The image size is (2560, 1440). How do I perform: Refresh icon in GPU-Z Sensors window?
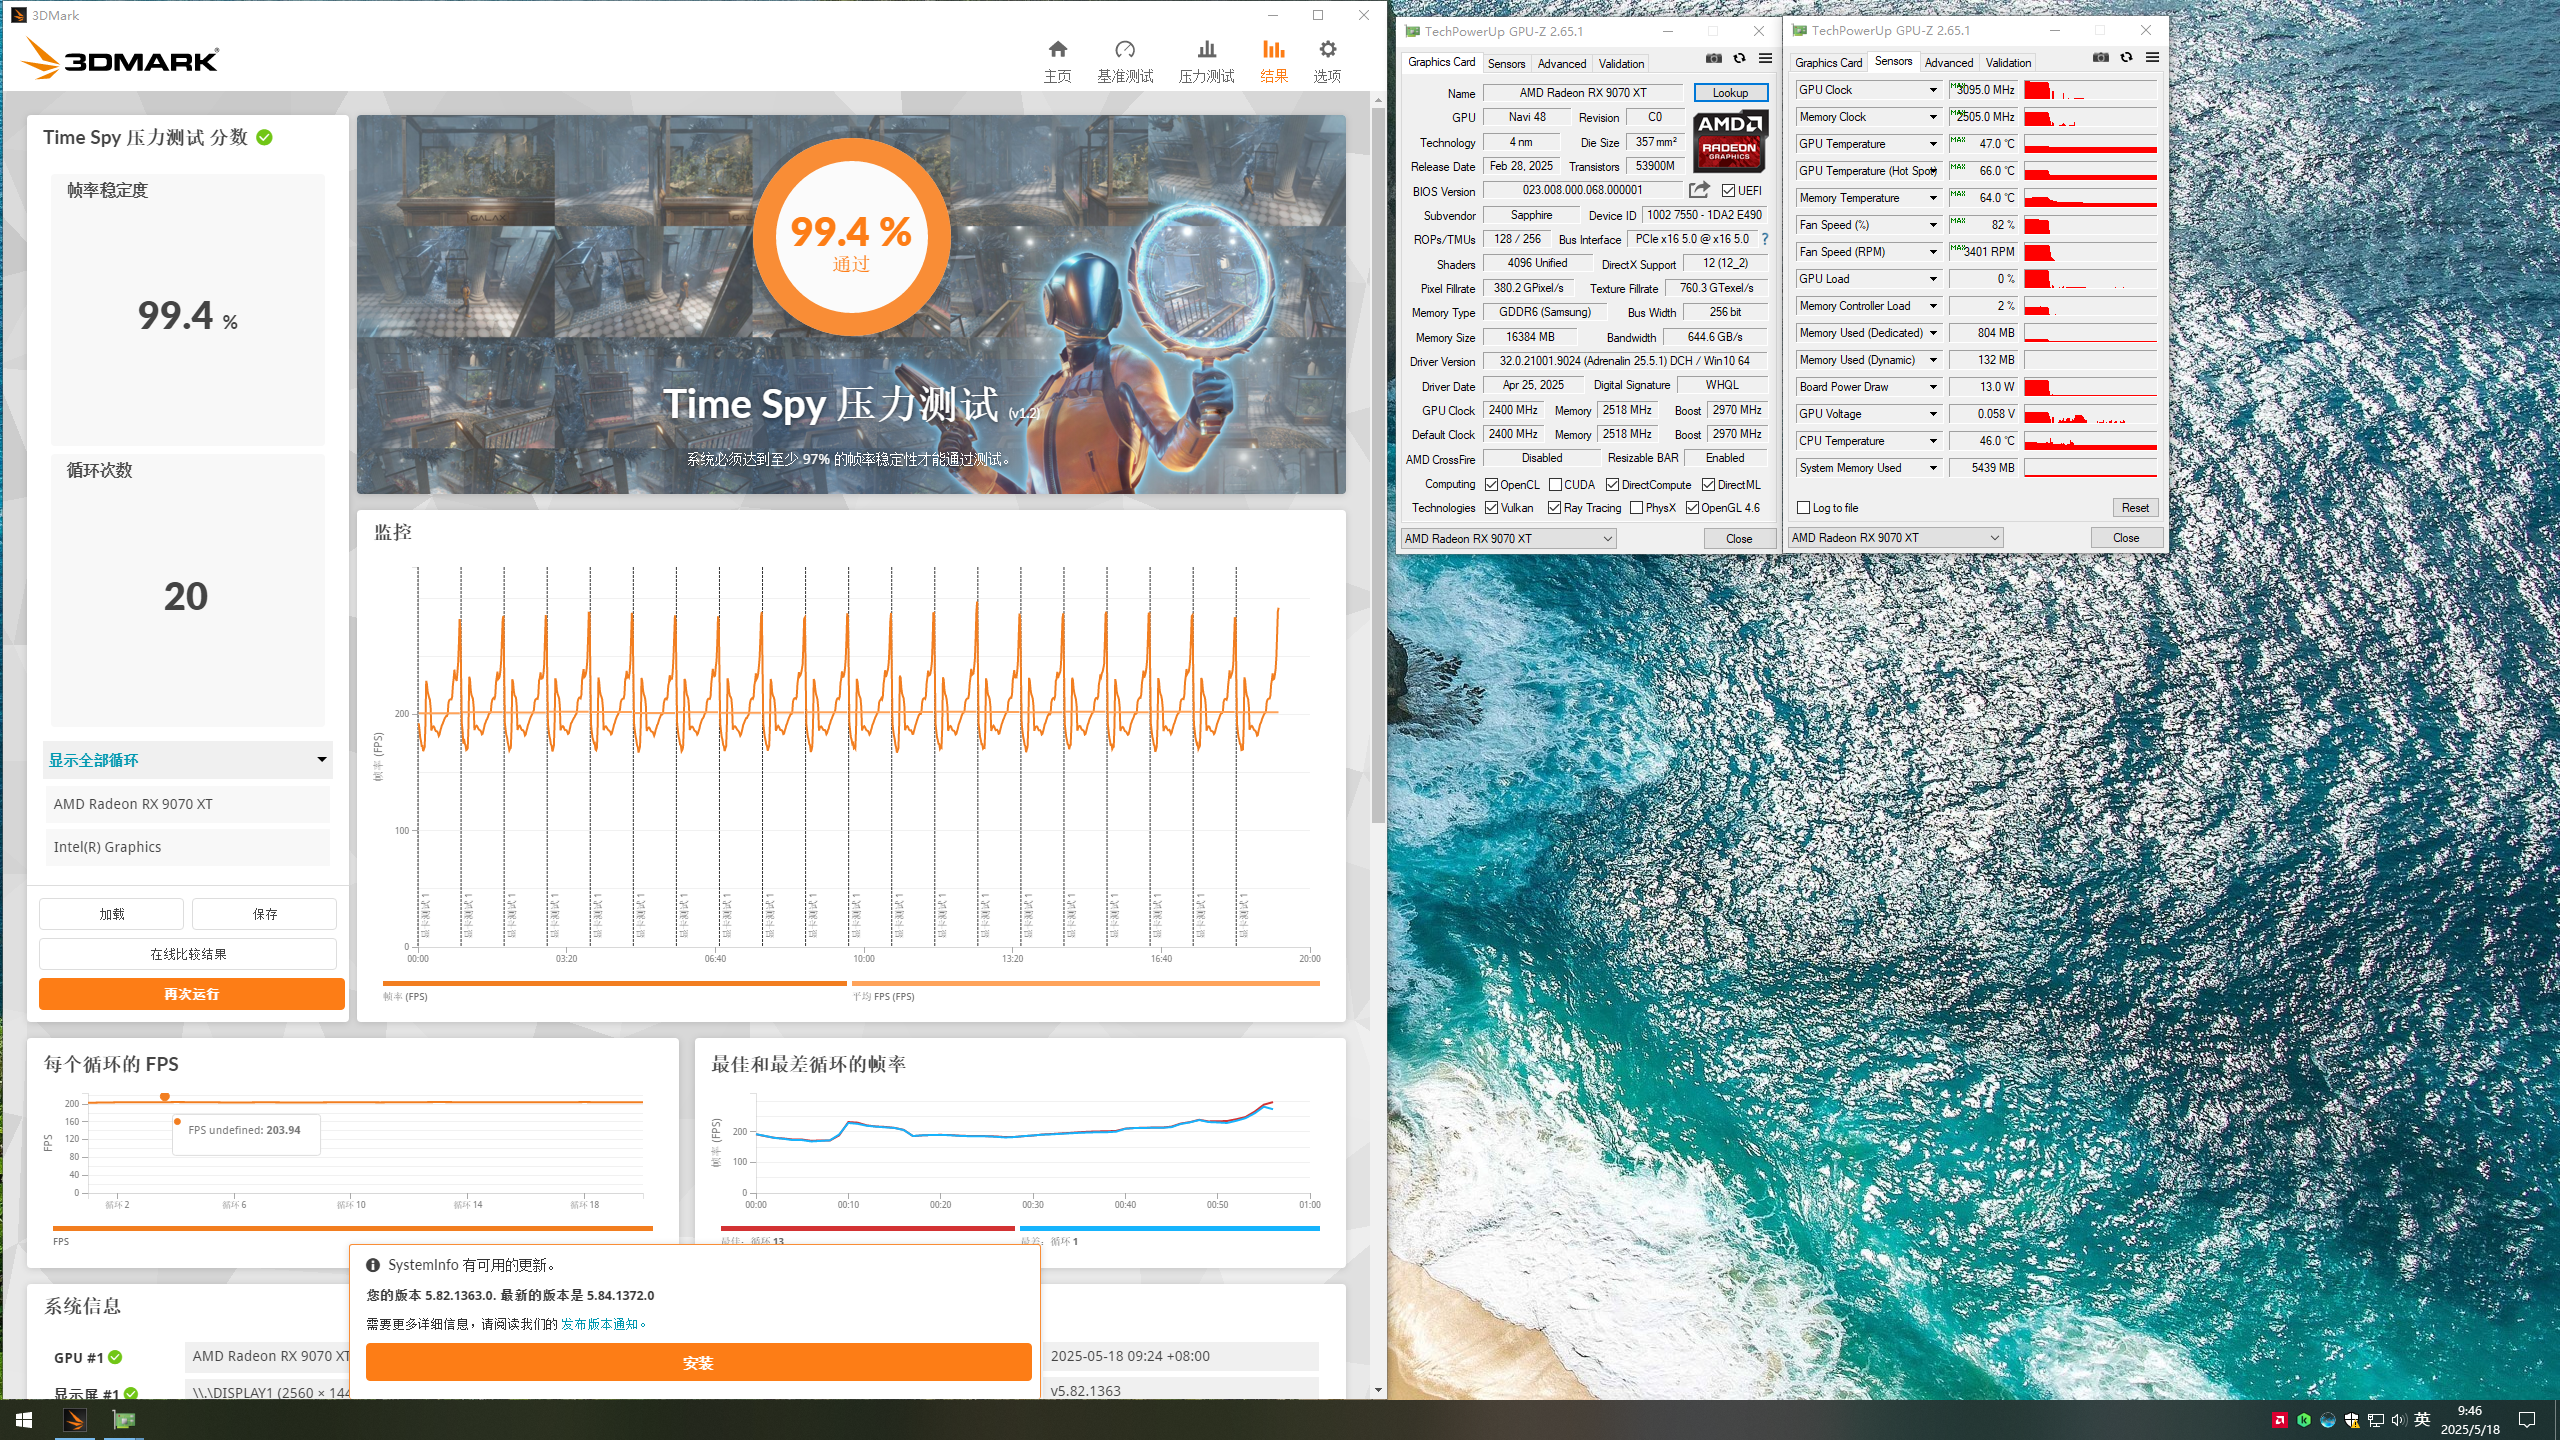click(2126, 58)
